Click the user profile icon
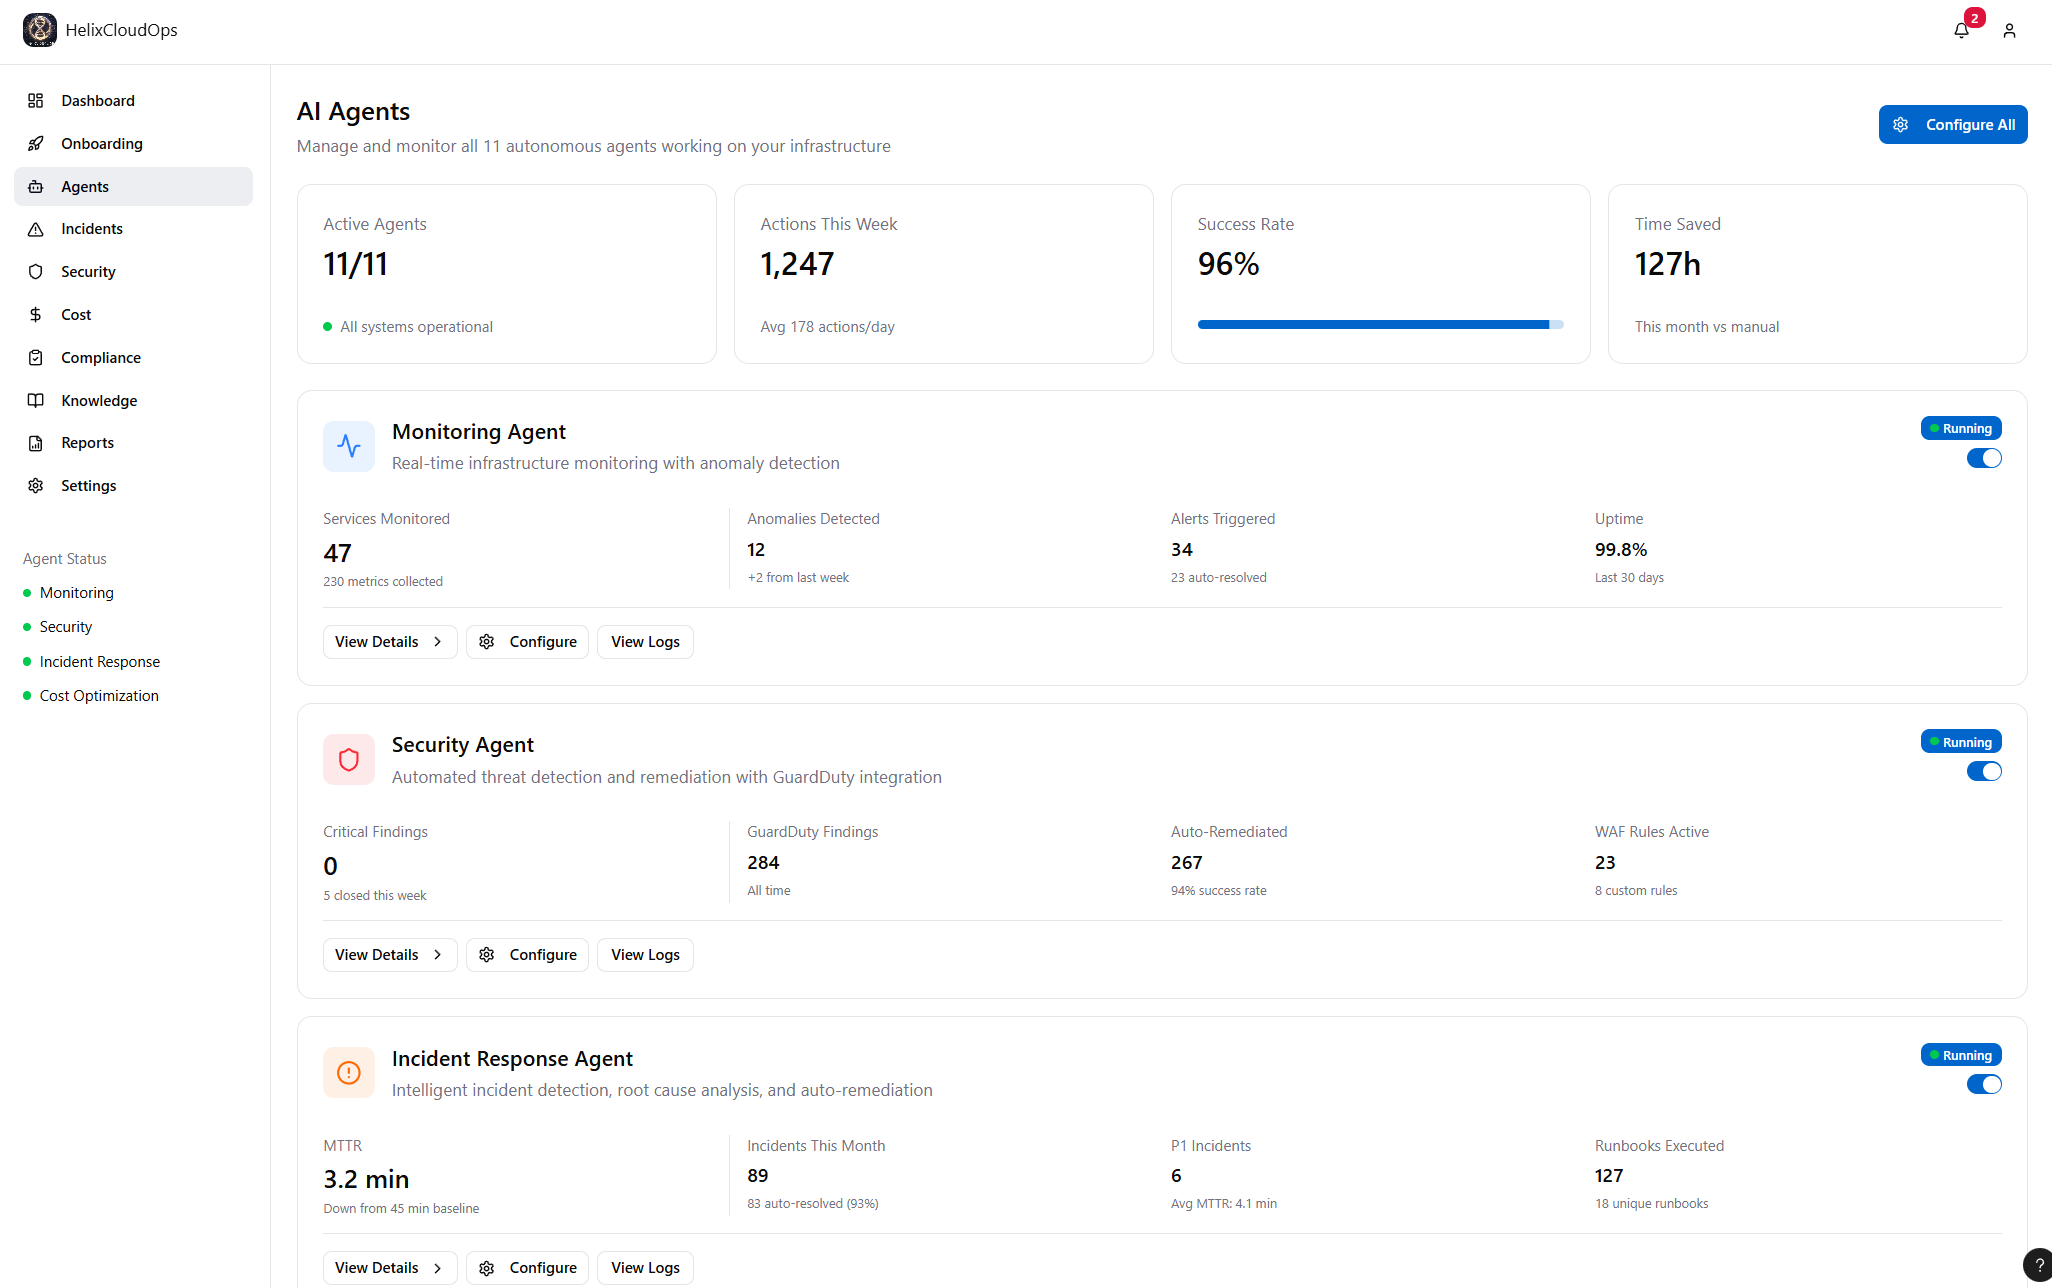This screenshot has width=2052, height=1288. point(2009,30)
